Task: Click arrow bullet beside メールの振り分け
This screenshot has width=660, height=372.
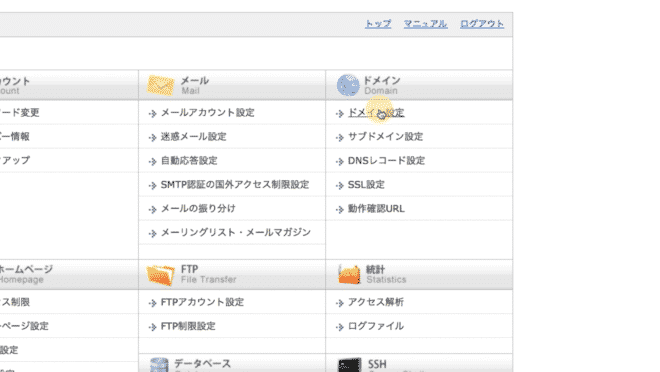Action: [x=152, y=210]
